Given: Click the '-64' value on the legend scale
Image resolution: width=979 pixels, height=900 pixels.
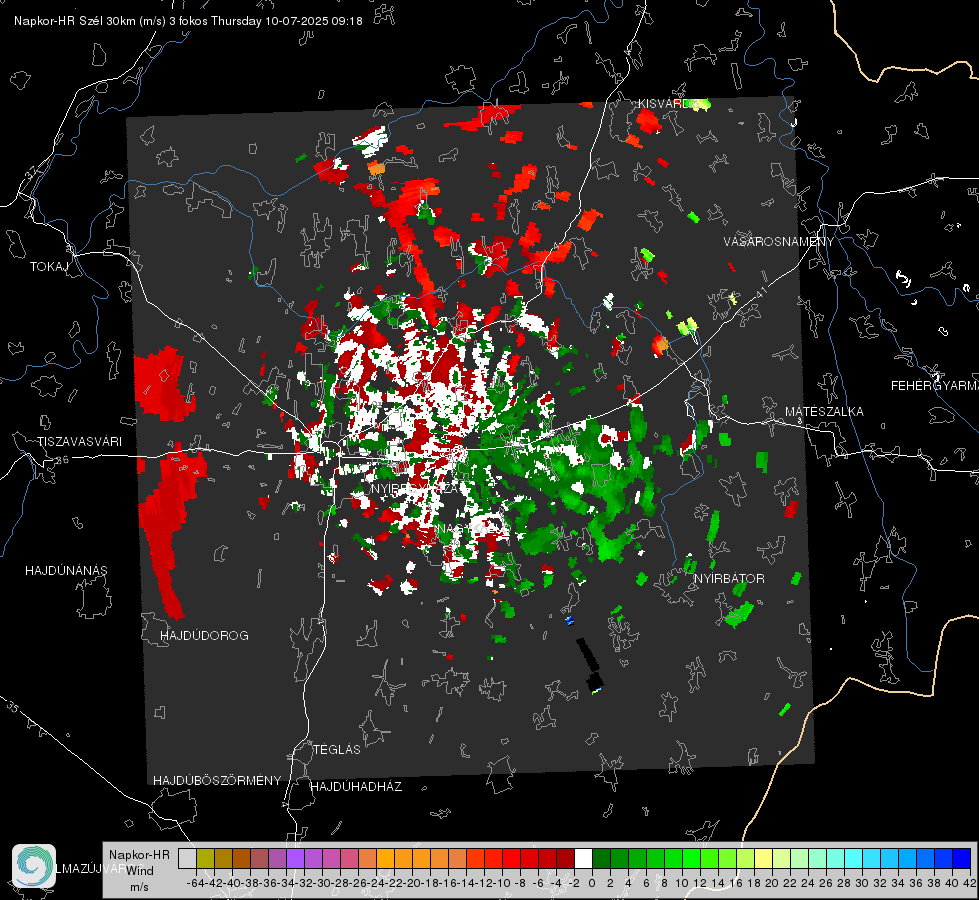Looking at the screenshot, I should [195, 883].
